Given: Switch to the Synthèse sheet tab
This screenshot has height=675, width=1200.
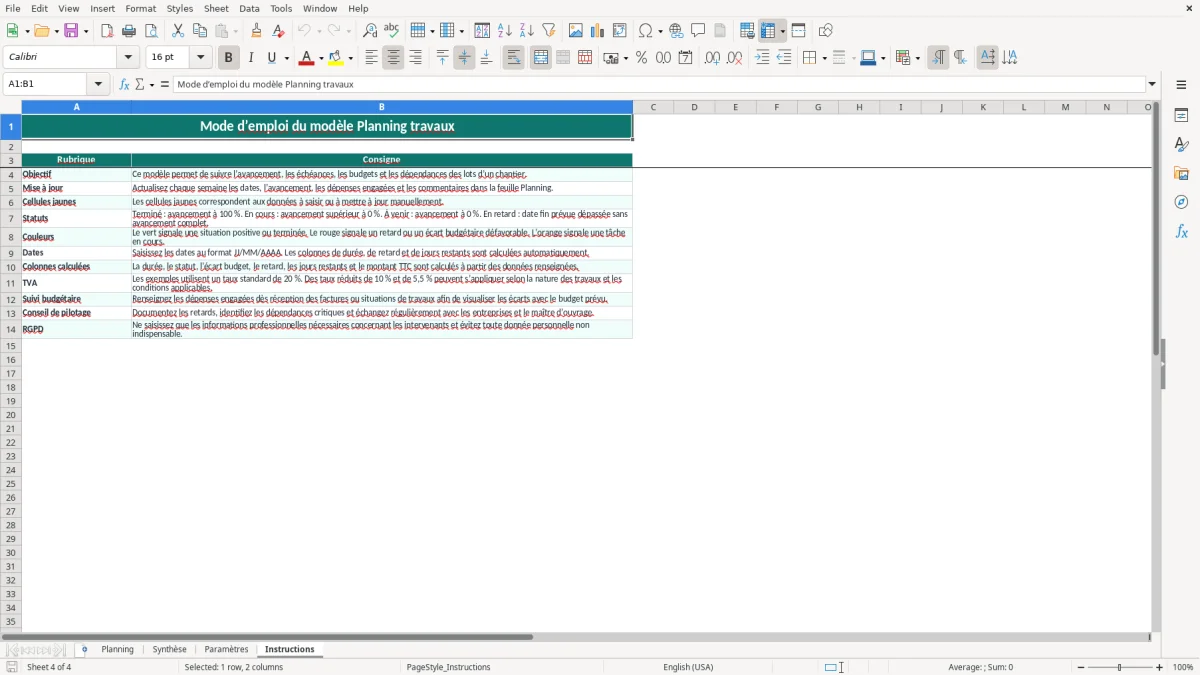Looking at the screenshot, I should [x=169, y=649].
